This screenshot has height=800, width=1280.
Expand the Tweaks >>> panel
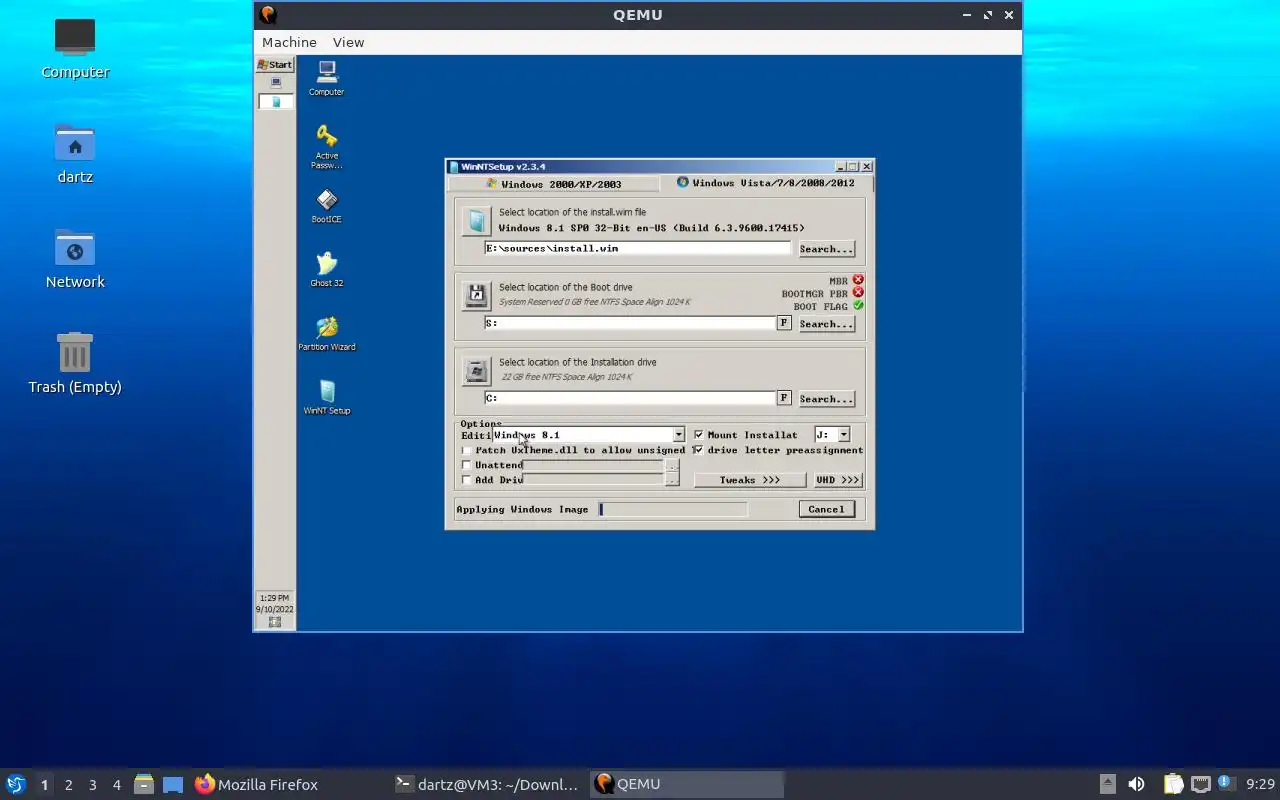coord(750,480)
